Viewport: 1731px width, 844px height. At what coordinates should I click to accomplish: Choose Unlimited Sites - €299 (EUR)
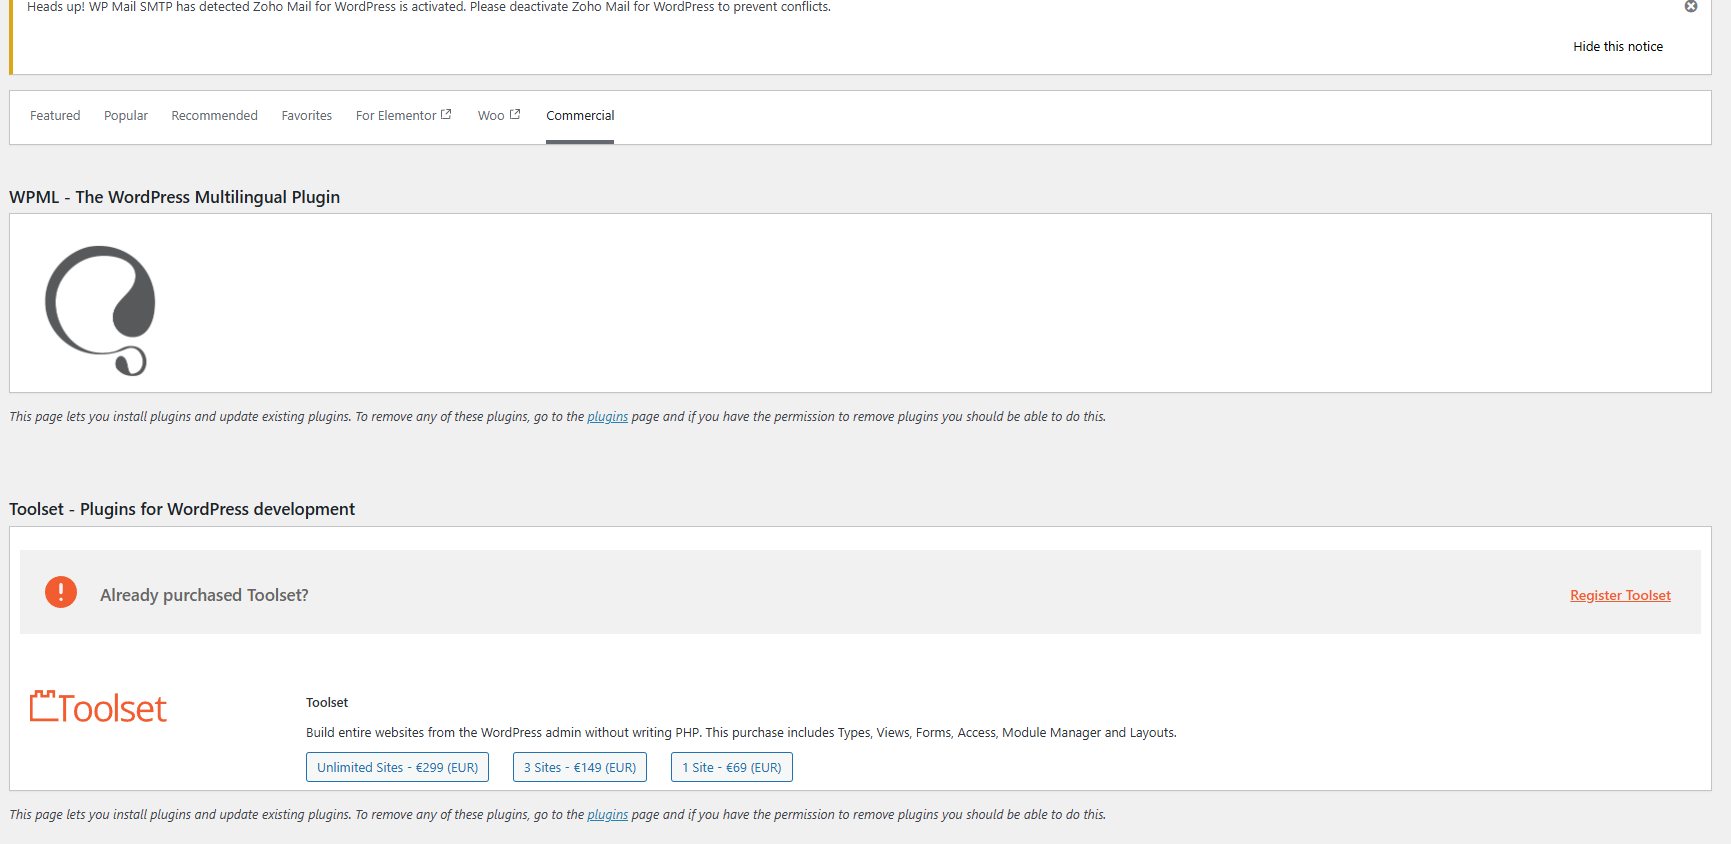coord(397,767)
